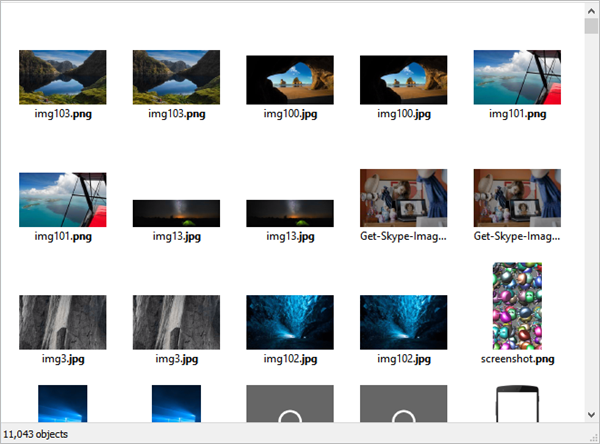Click 'img102.jpg' label under the left ice cave
The height and width of the screenshot is (444, 600).
[290, 359]
